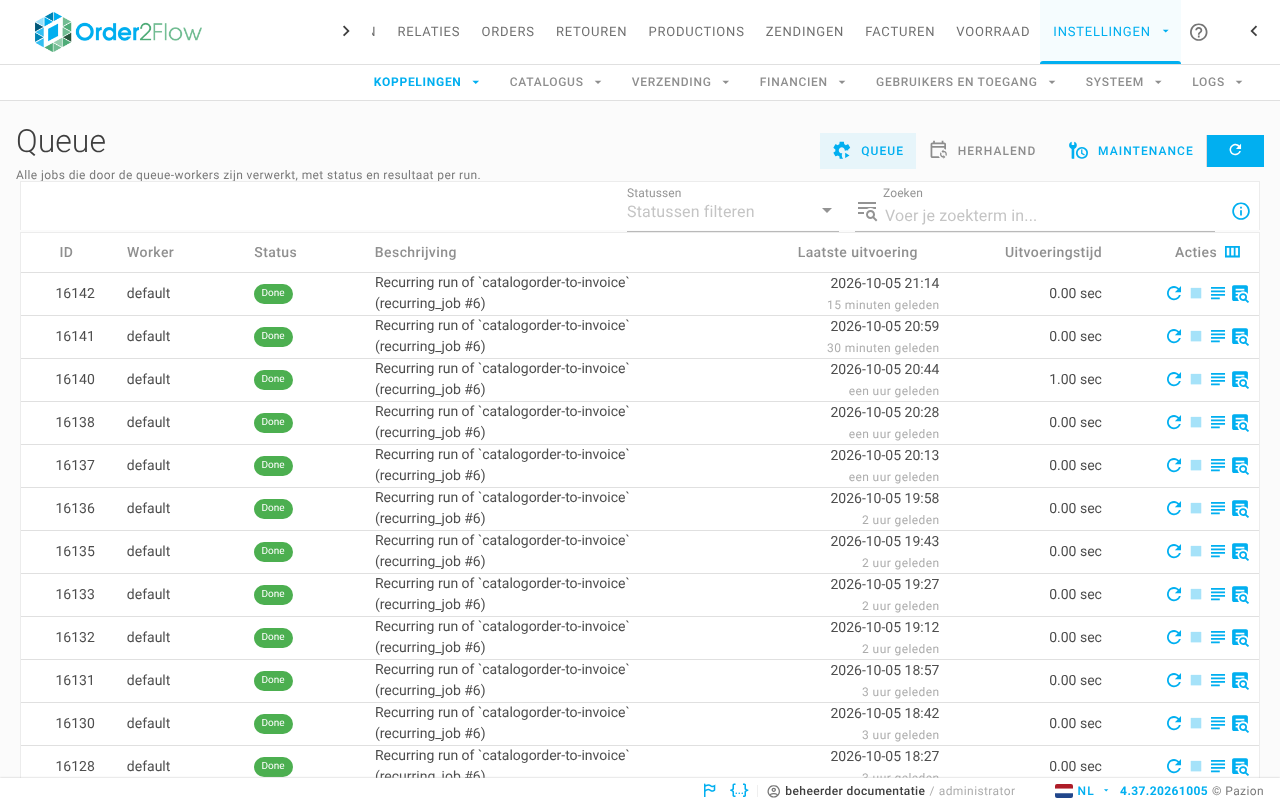Open the NL language selector
This screenshot has width=1280, height=800.
click(1083, 791)
